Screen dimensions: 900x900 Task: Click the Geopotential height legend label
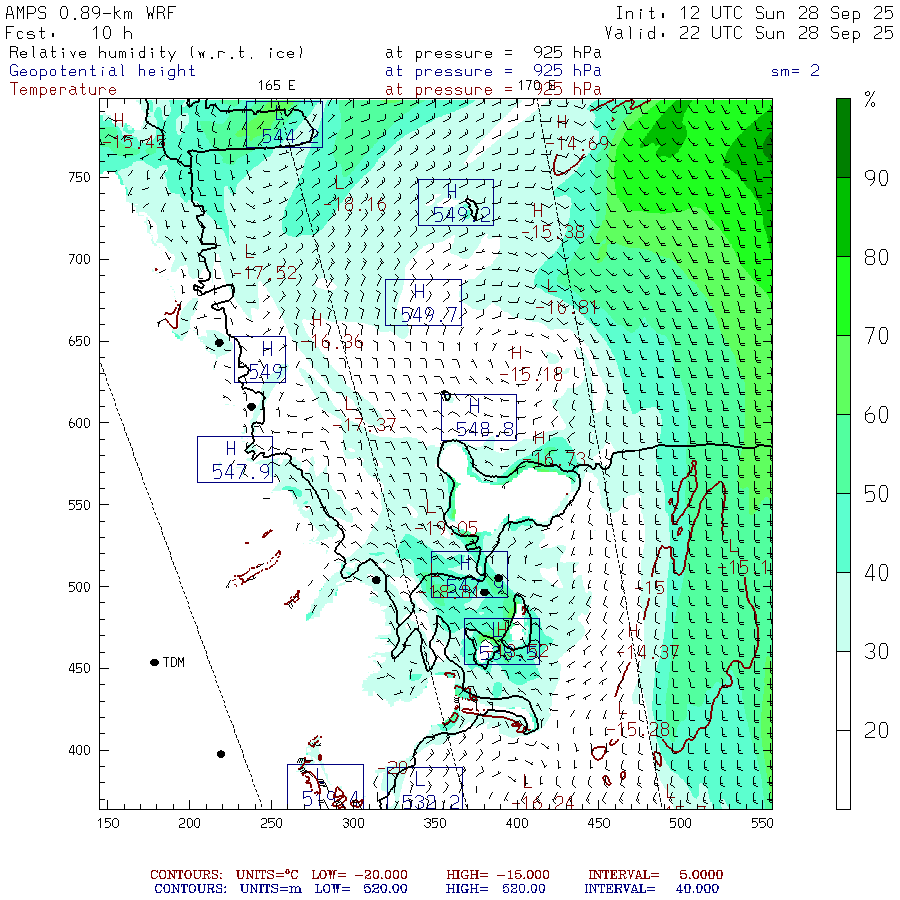(x=103, y=71)
